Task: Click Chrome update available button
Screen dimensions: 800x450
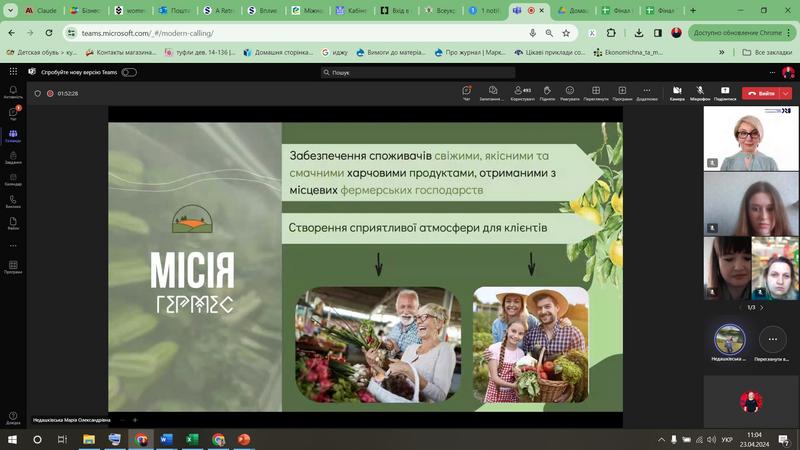Action: (741, 33)
